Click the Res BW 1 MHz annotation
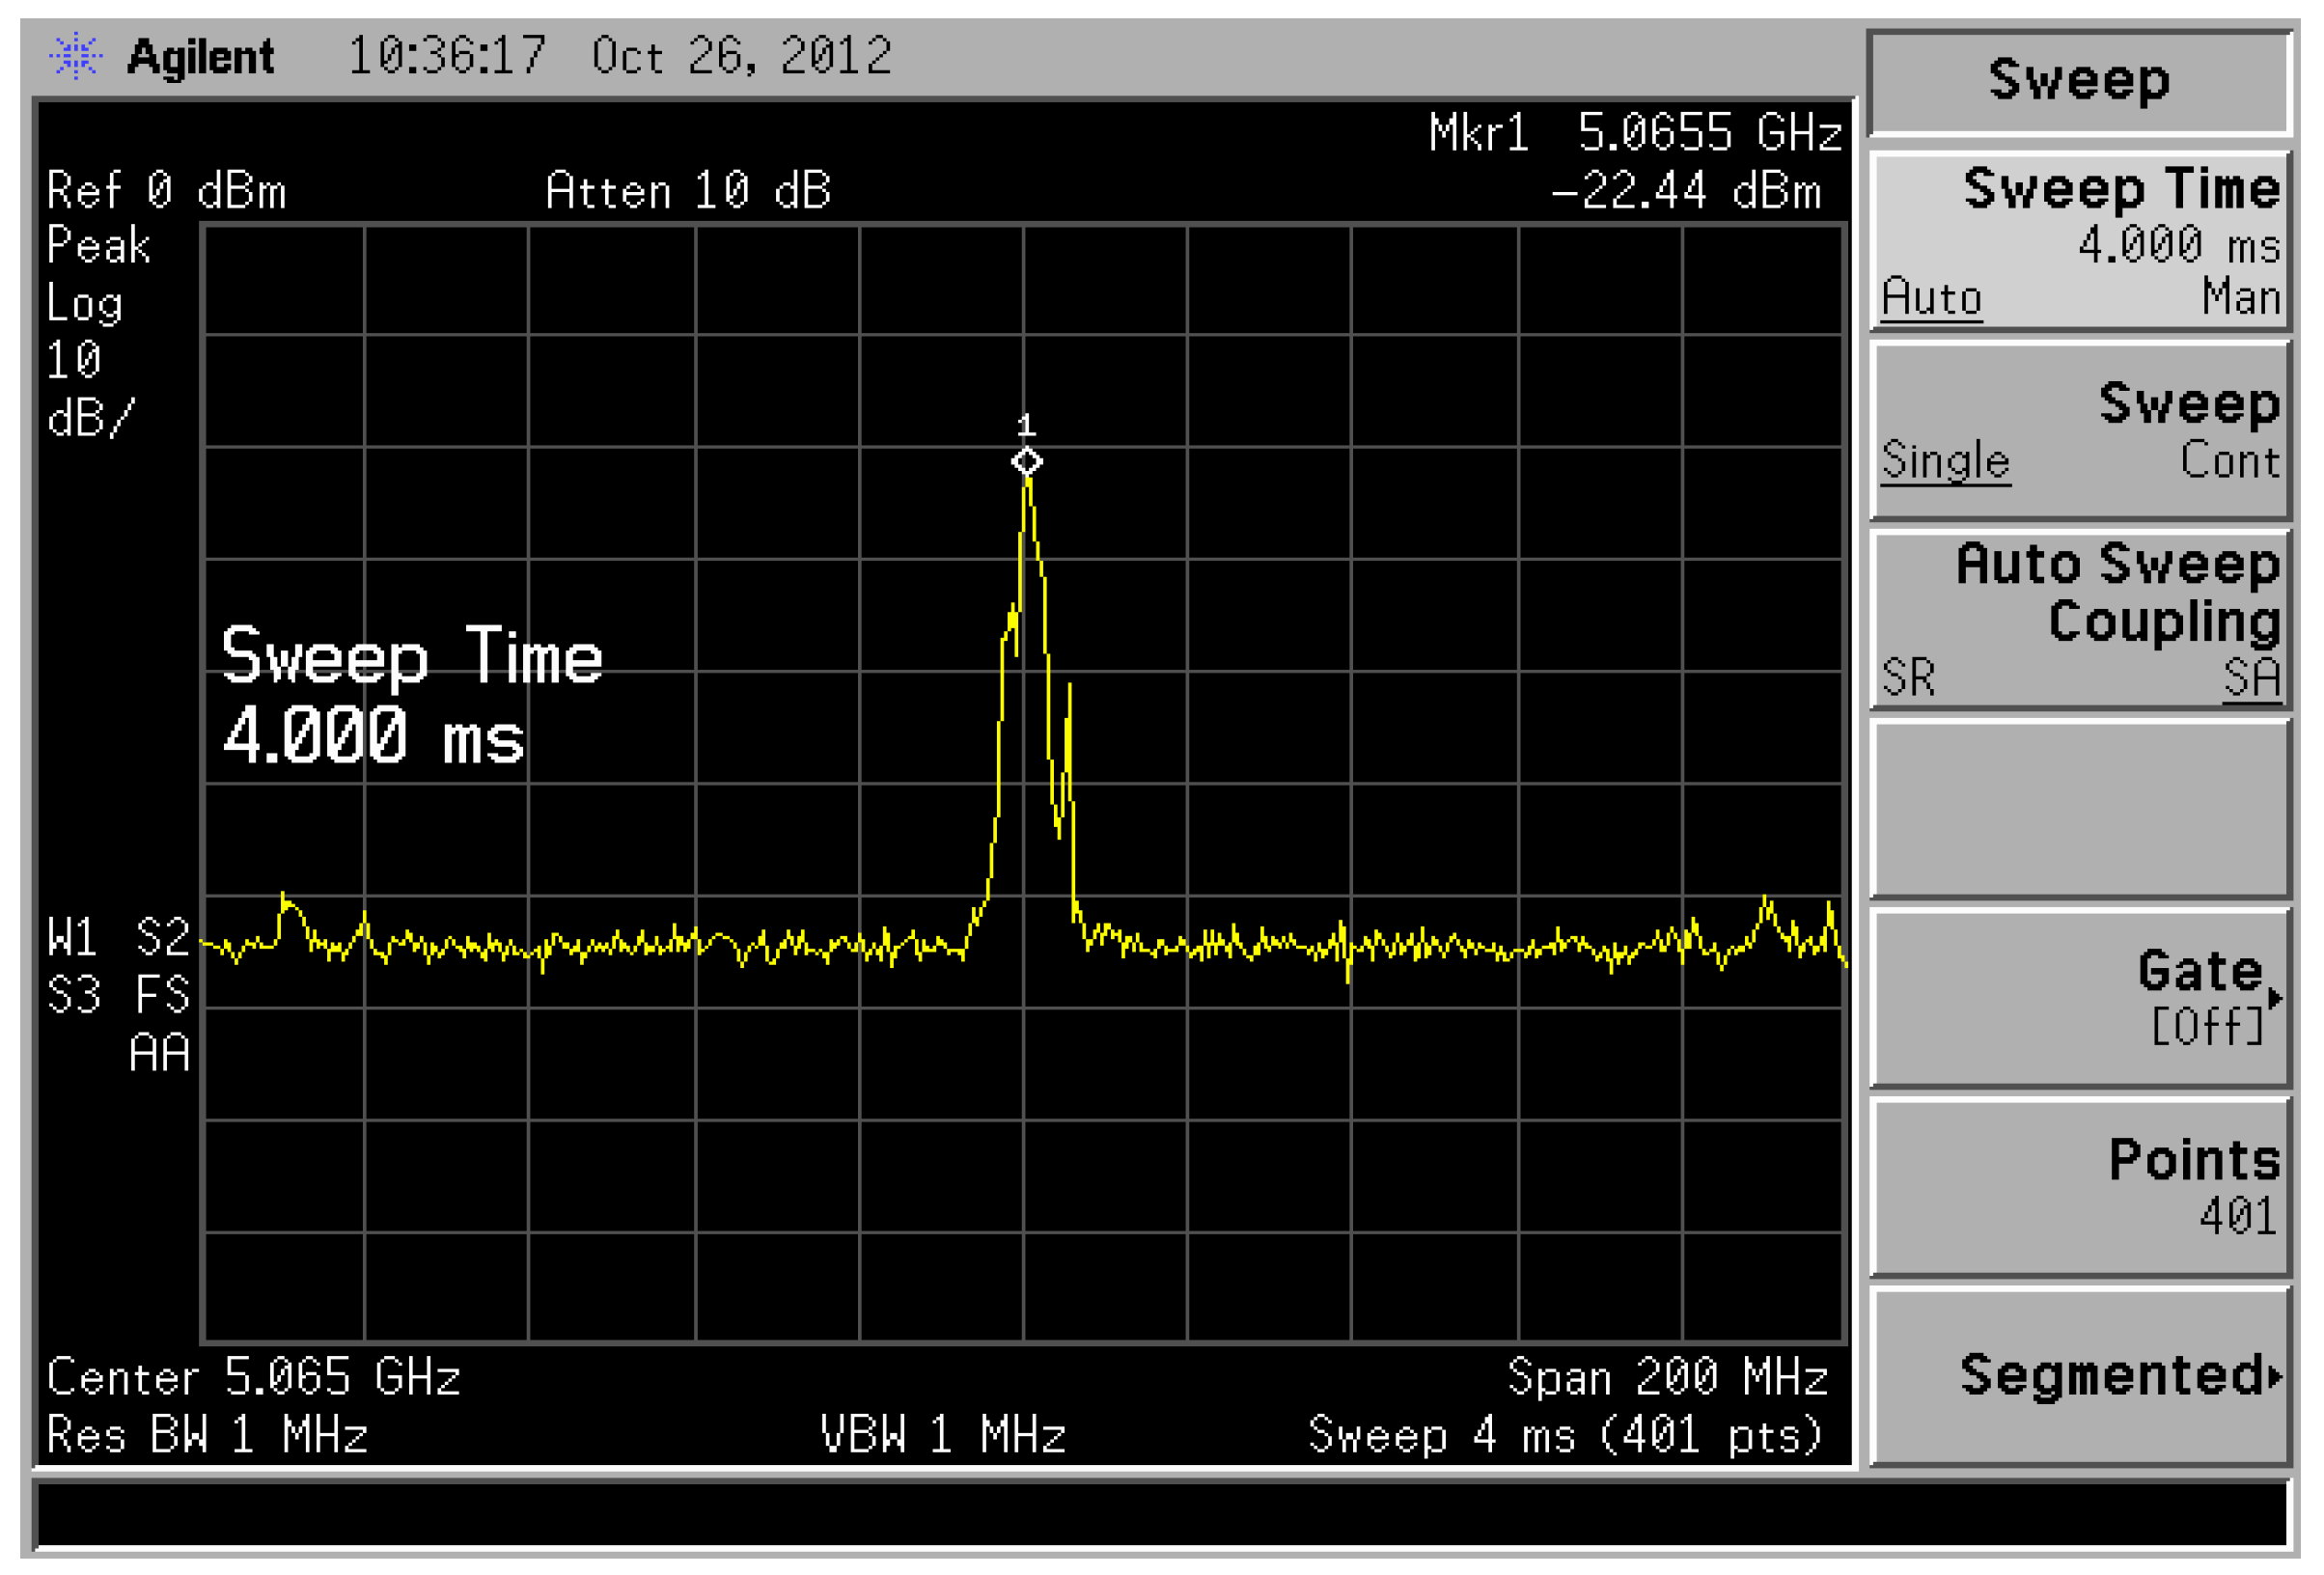This screenshot has height=1575, width=2324. 207,1435
